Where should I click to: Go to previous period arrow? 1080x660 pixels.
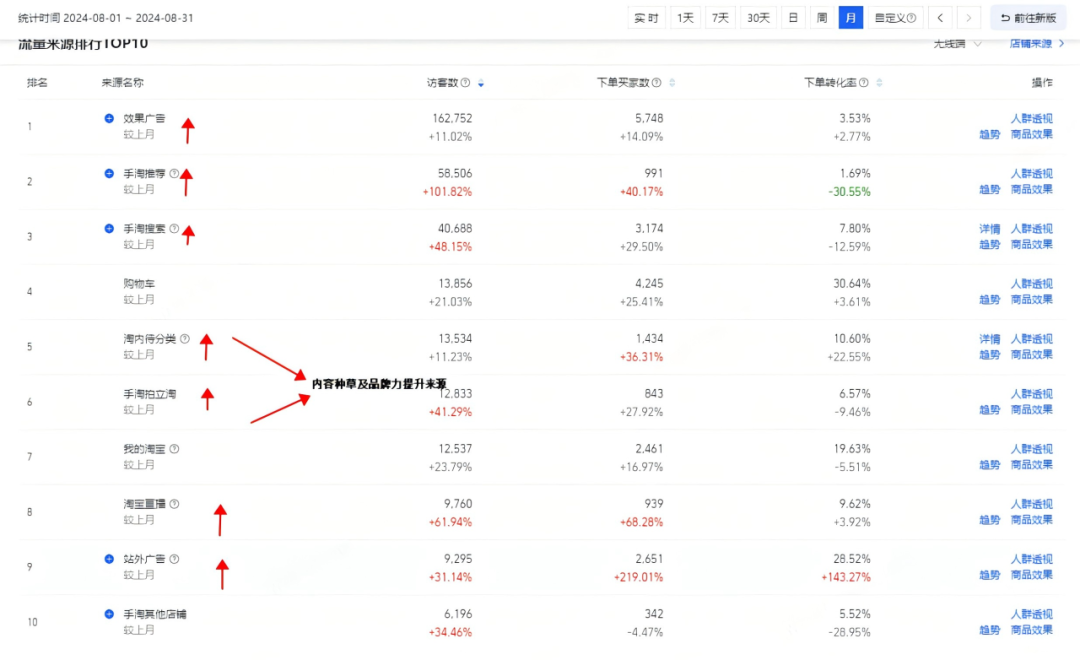(940, 18)
